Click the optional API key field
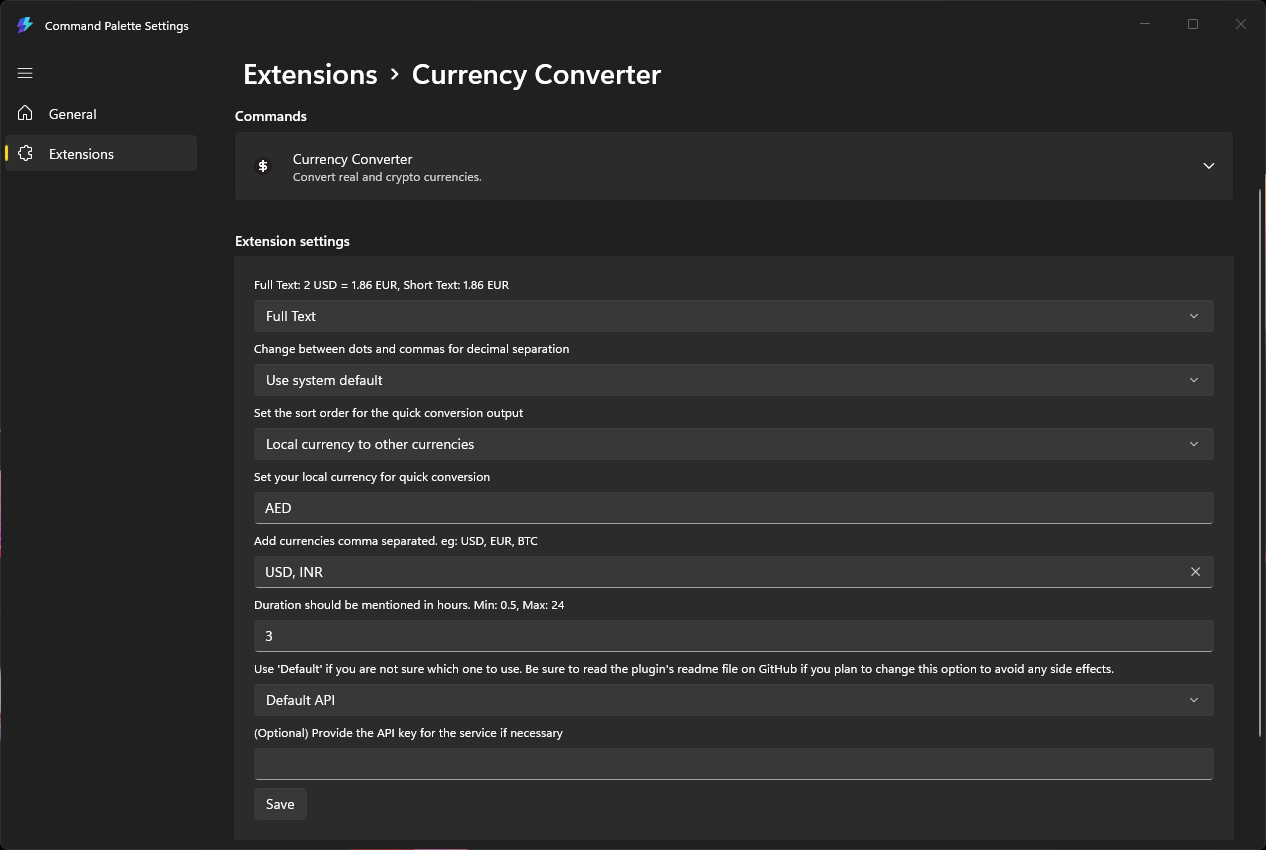This screenshot has width=1266, height=850. [x=734, y=763]
